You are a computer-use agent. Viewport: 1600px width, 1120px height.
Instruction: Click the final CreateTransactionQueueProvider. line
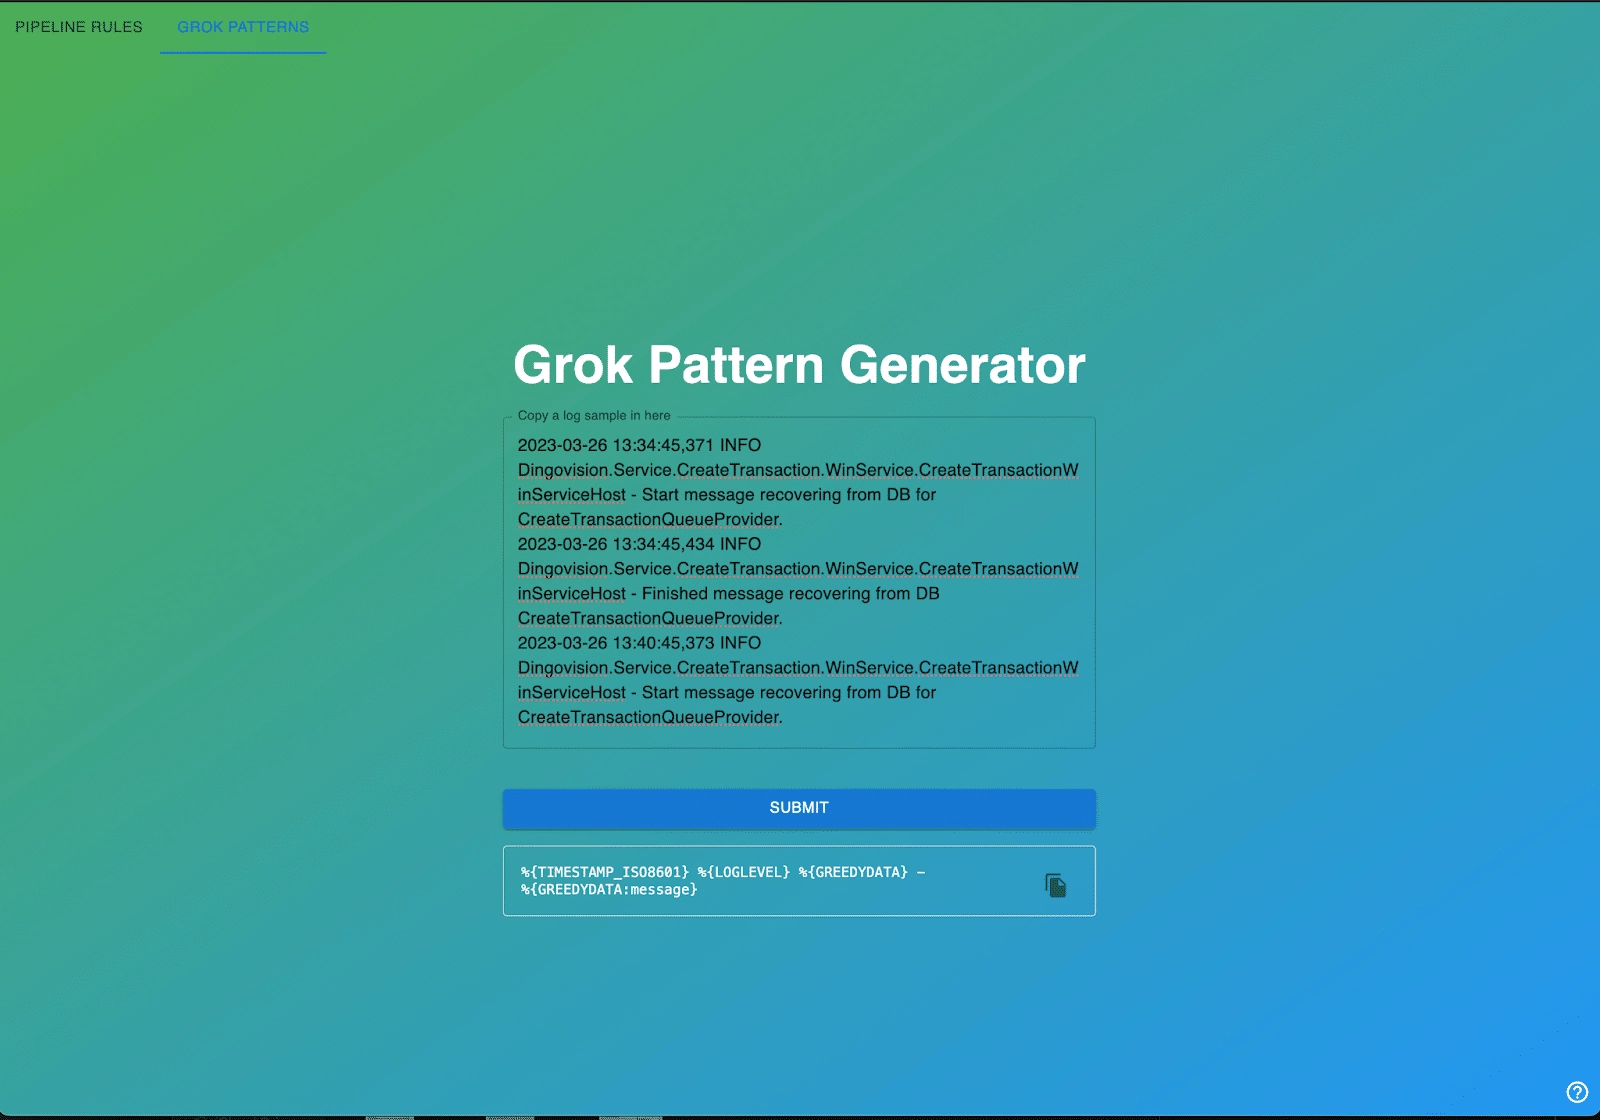point(650,718)
